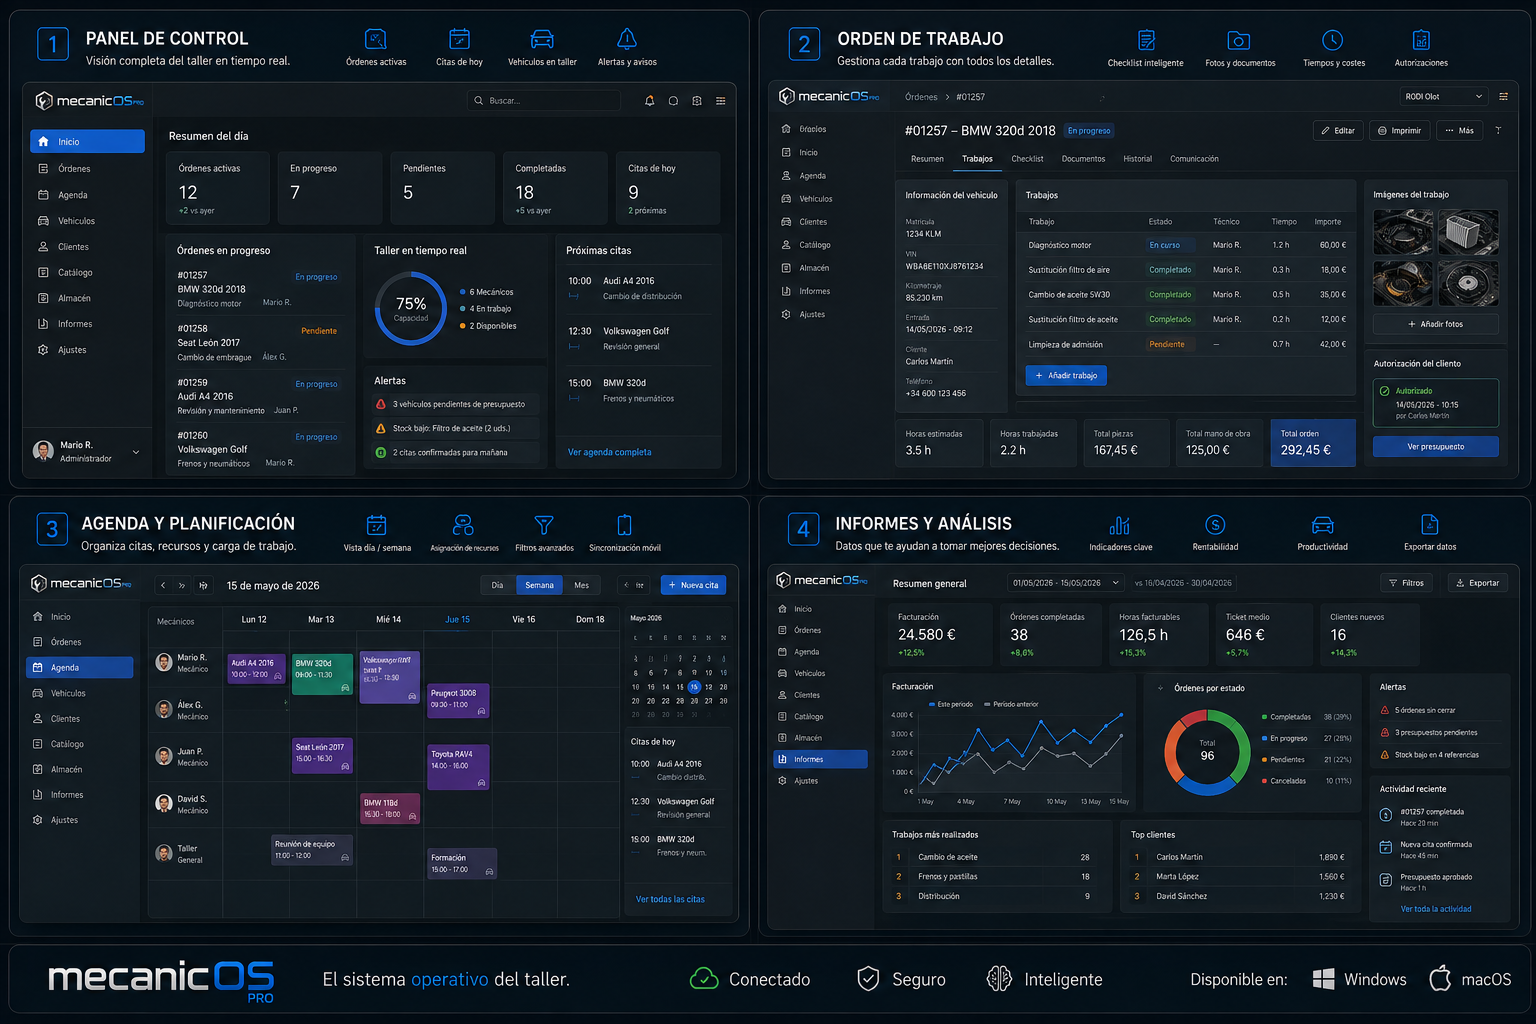Click the Asignación de recursos icon
Viewport: 1536px width, 1024px height.
coord(463,525)
